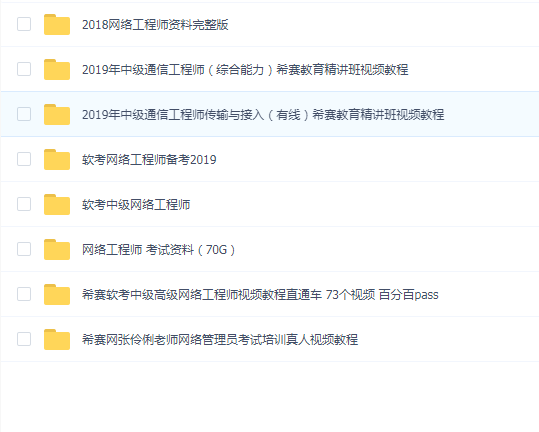Click the name 软考网络工程师备考2019
Viewport: 539px width, 432px height.
[149, 160]
